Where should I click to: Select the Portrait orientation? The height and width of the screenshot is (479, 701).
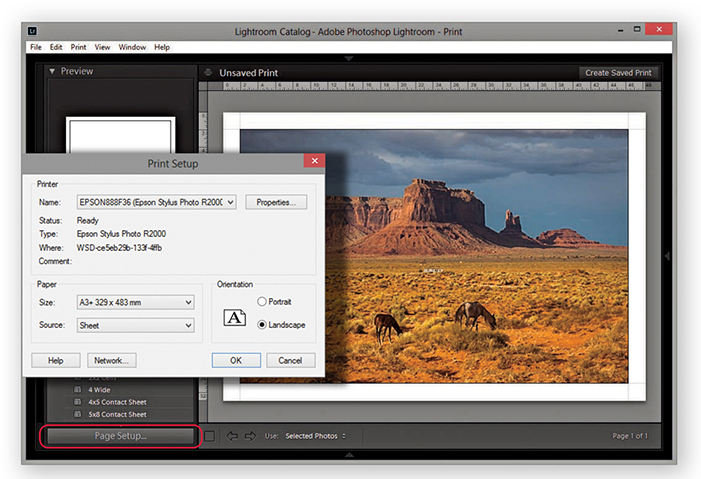point(262,302)
